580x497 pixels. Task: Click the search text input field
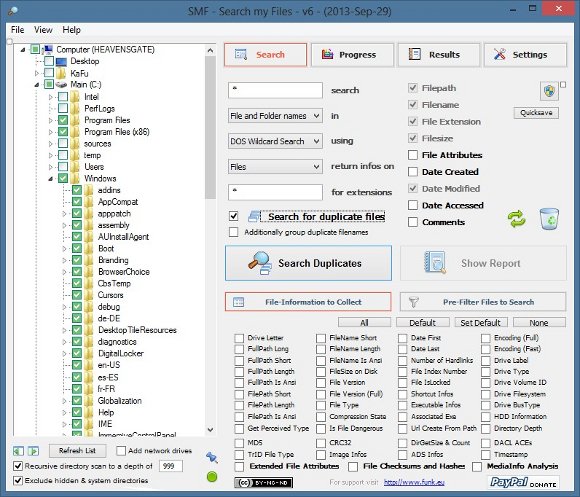pos(275,90)
